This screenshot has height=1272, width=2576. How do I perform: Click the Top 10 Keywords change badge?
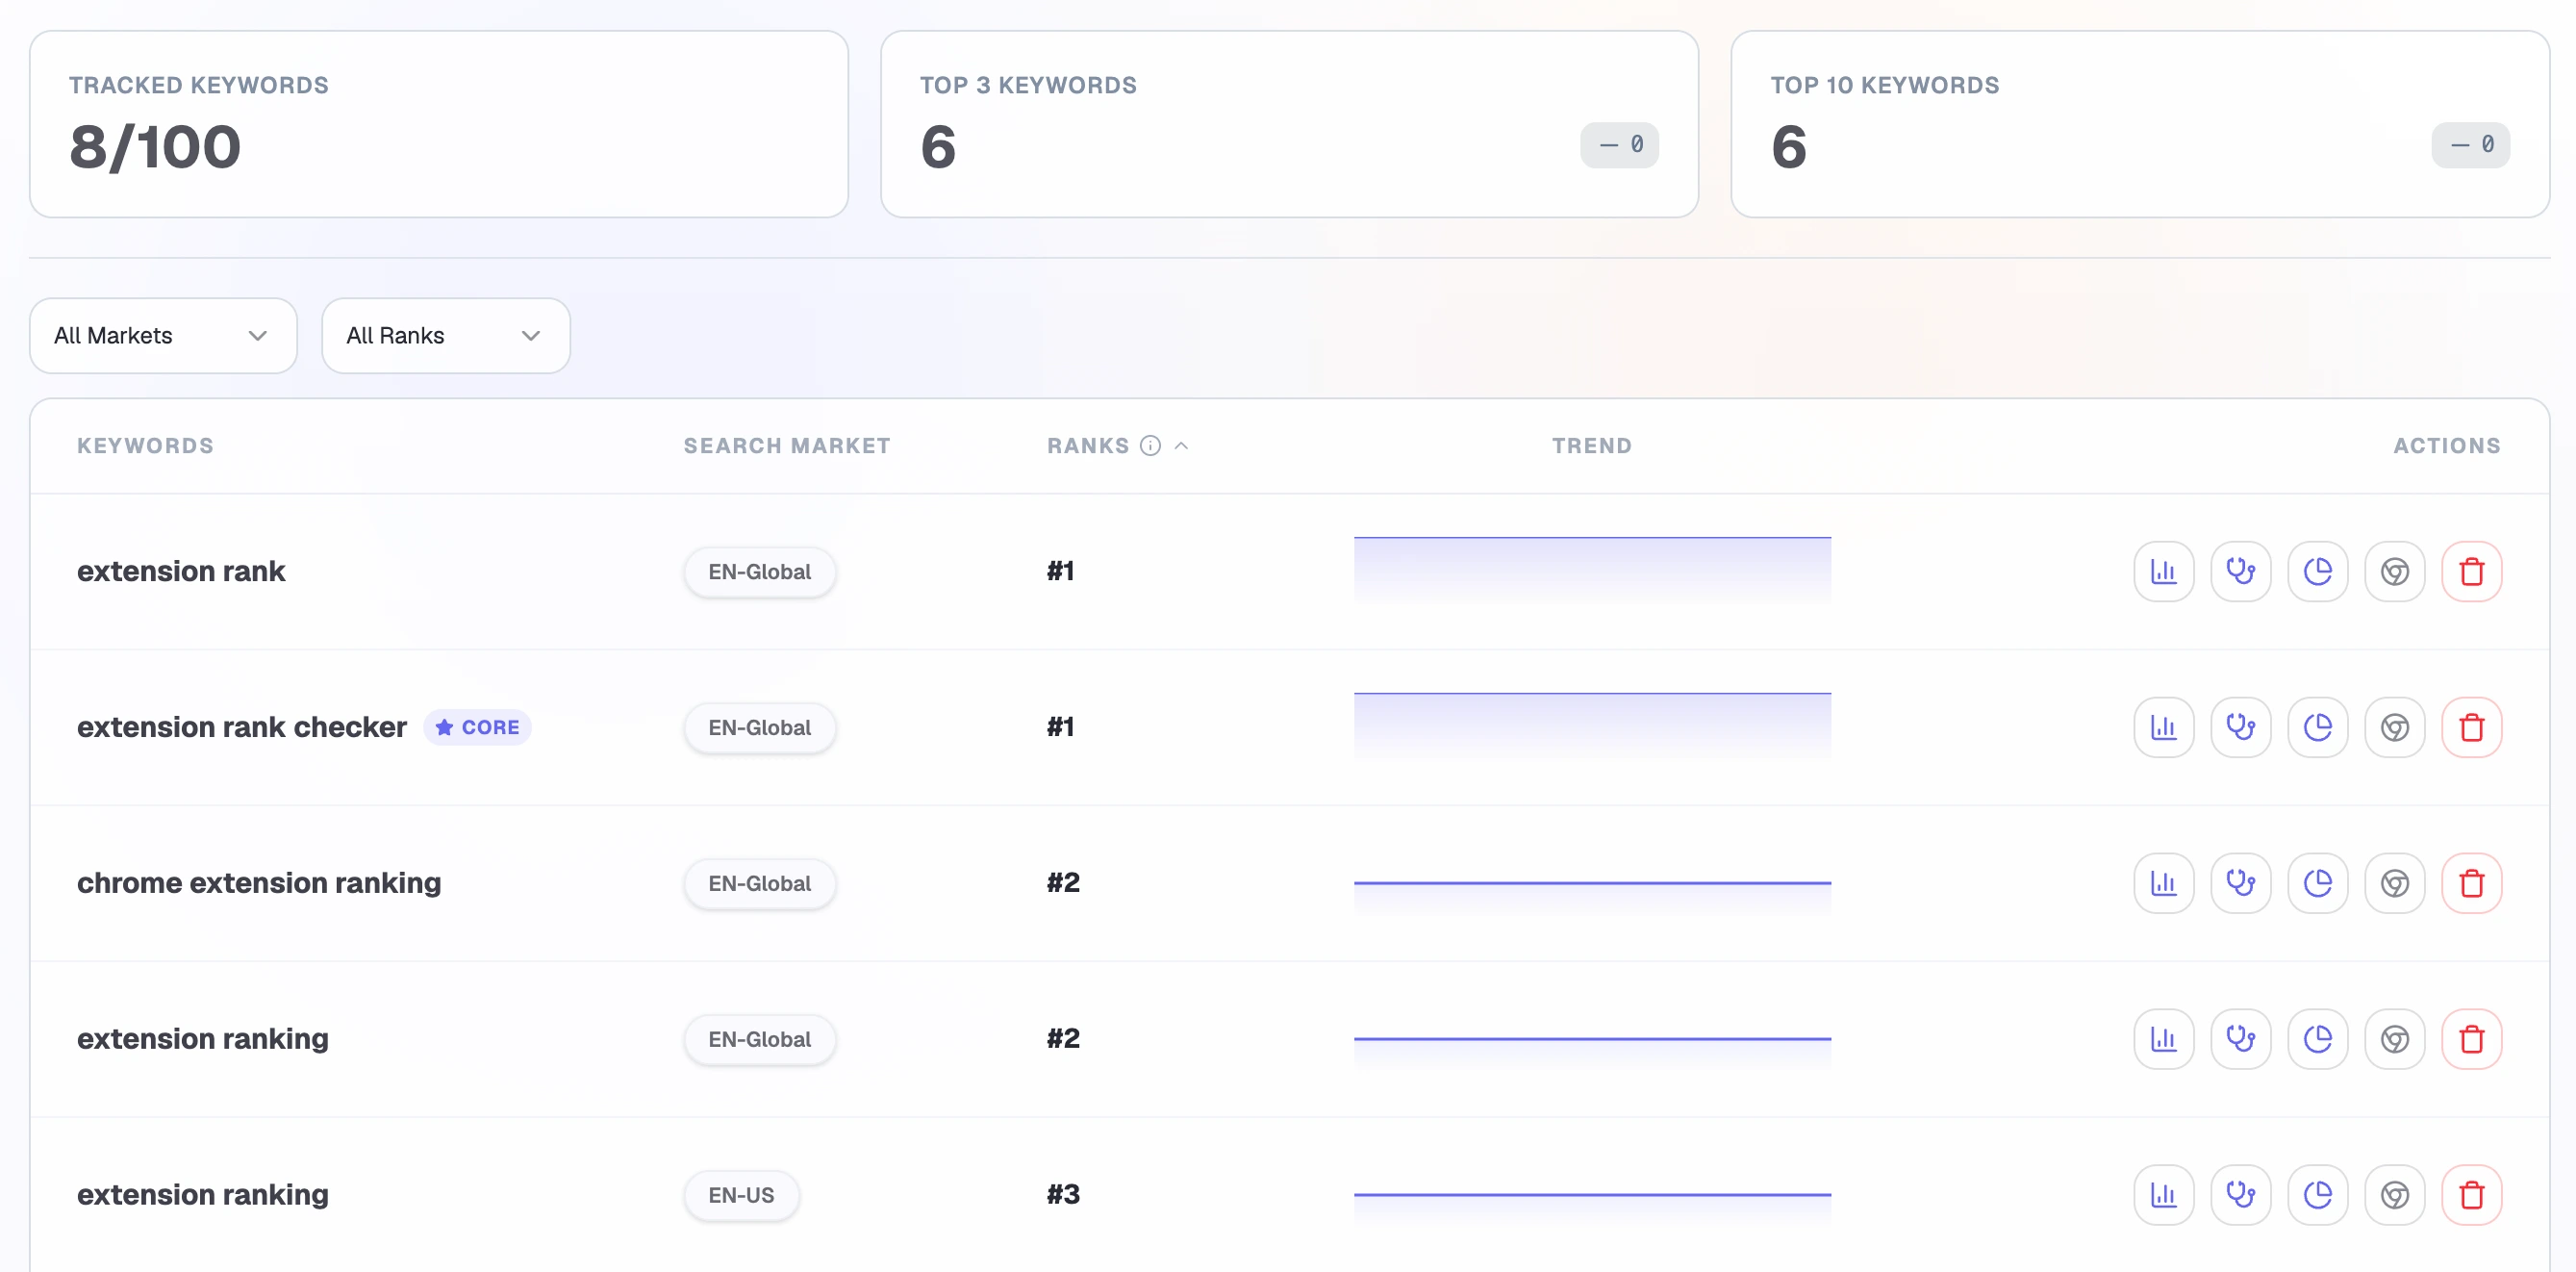tap(2470, 145)
